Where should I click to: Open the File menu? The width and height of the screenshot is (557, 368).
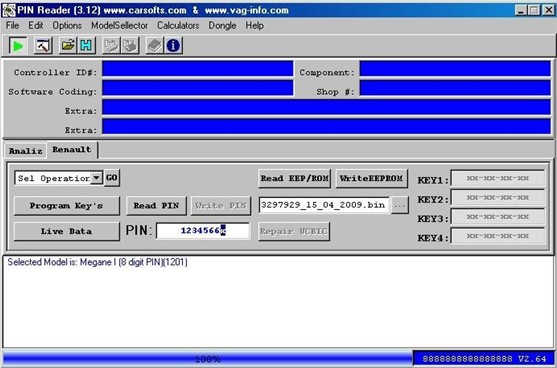tap(12, 26)
